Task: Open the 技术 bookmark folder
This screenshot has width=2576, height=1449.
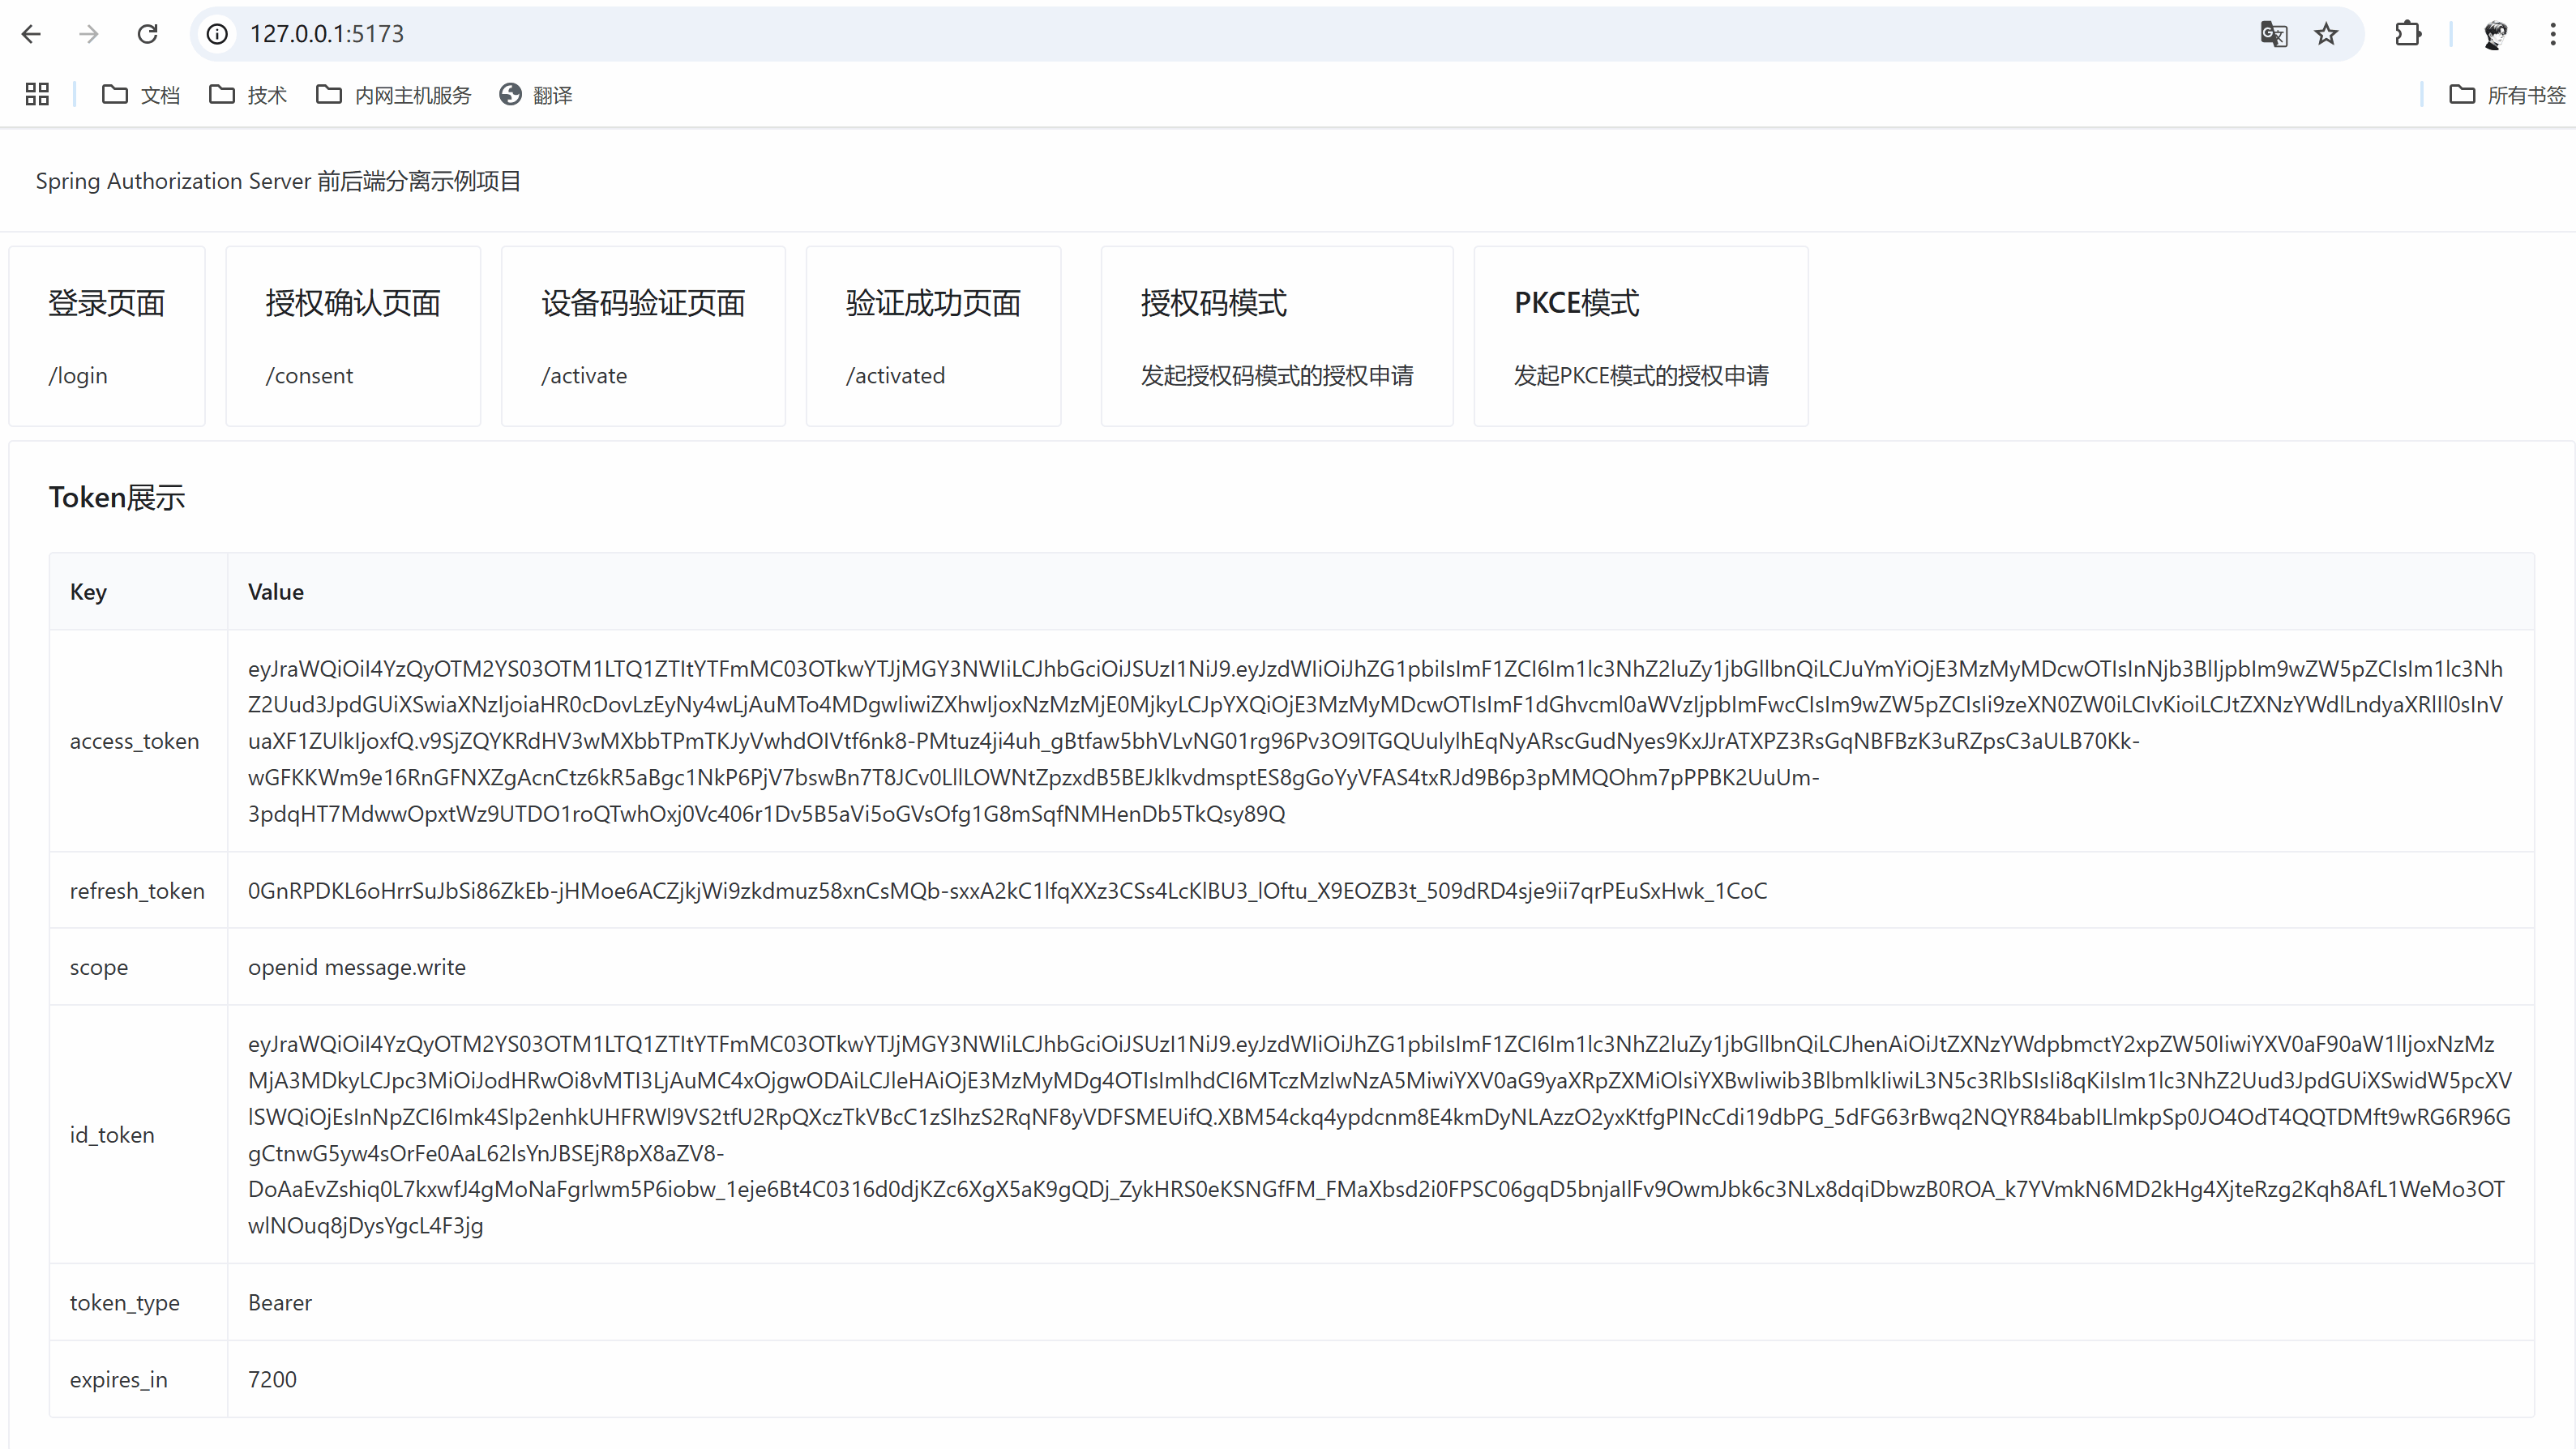Action: tap(248, 94)
